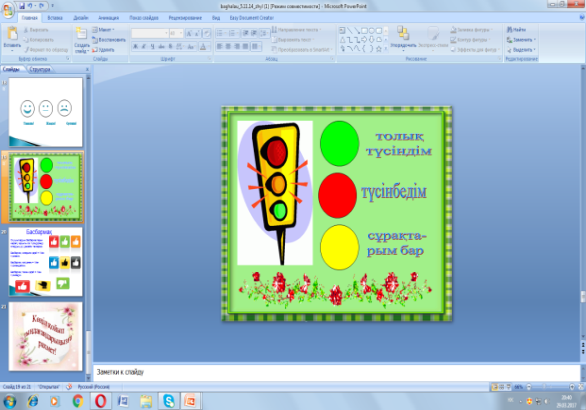Launch the Opera browser from the taskbar
The image size is (586, 410).
tap(100, 401)
